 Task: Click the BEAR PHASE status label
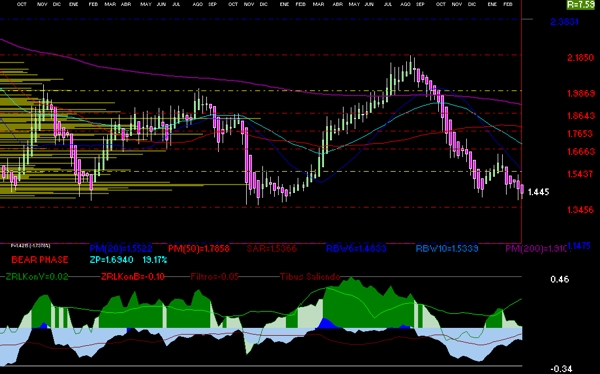[x=40, y=260]
